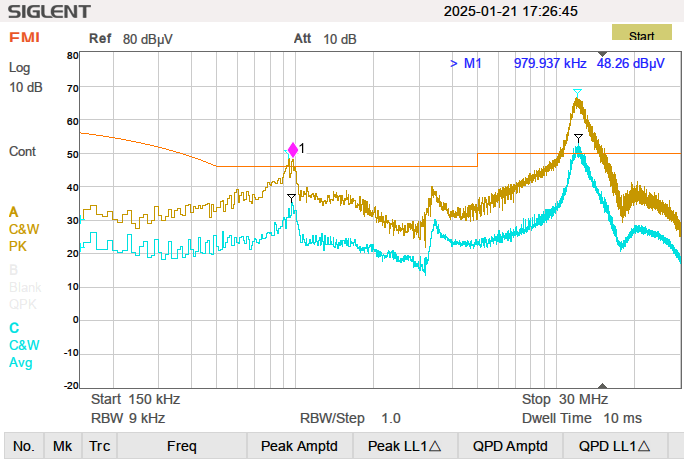Open the Log 10 dB scale setting

point(25,77)
